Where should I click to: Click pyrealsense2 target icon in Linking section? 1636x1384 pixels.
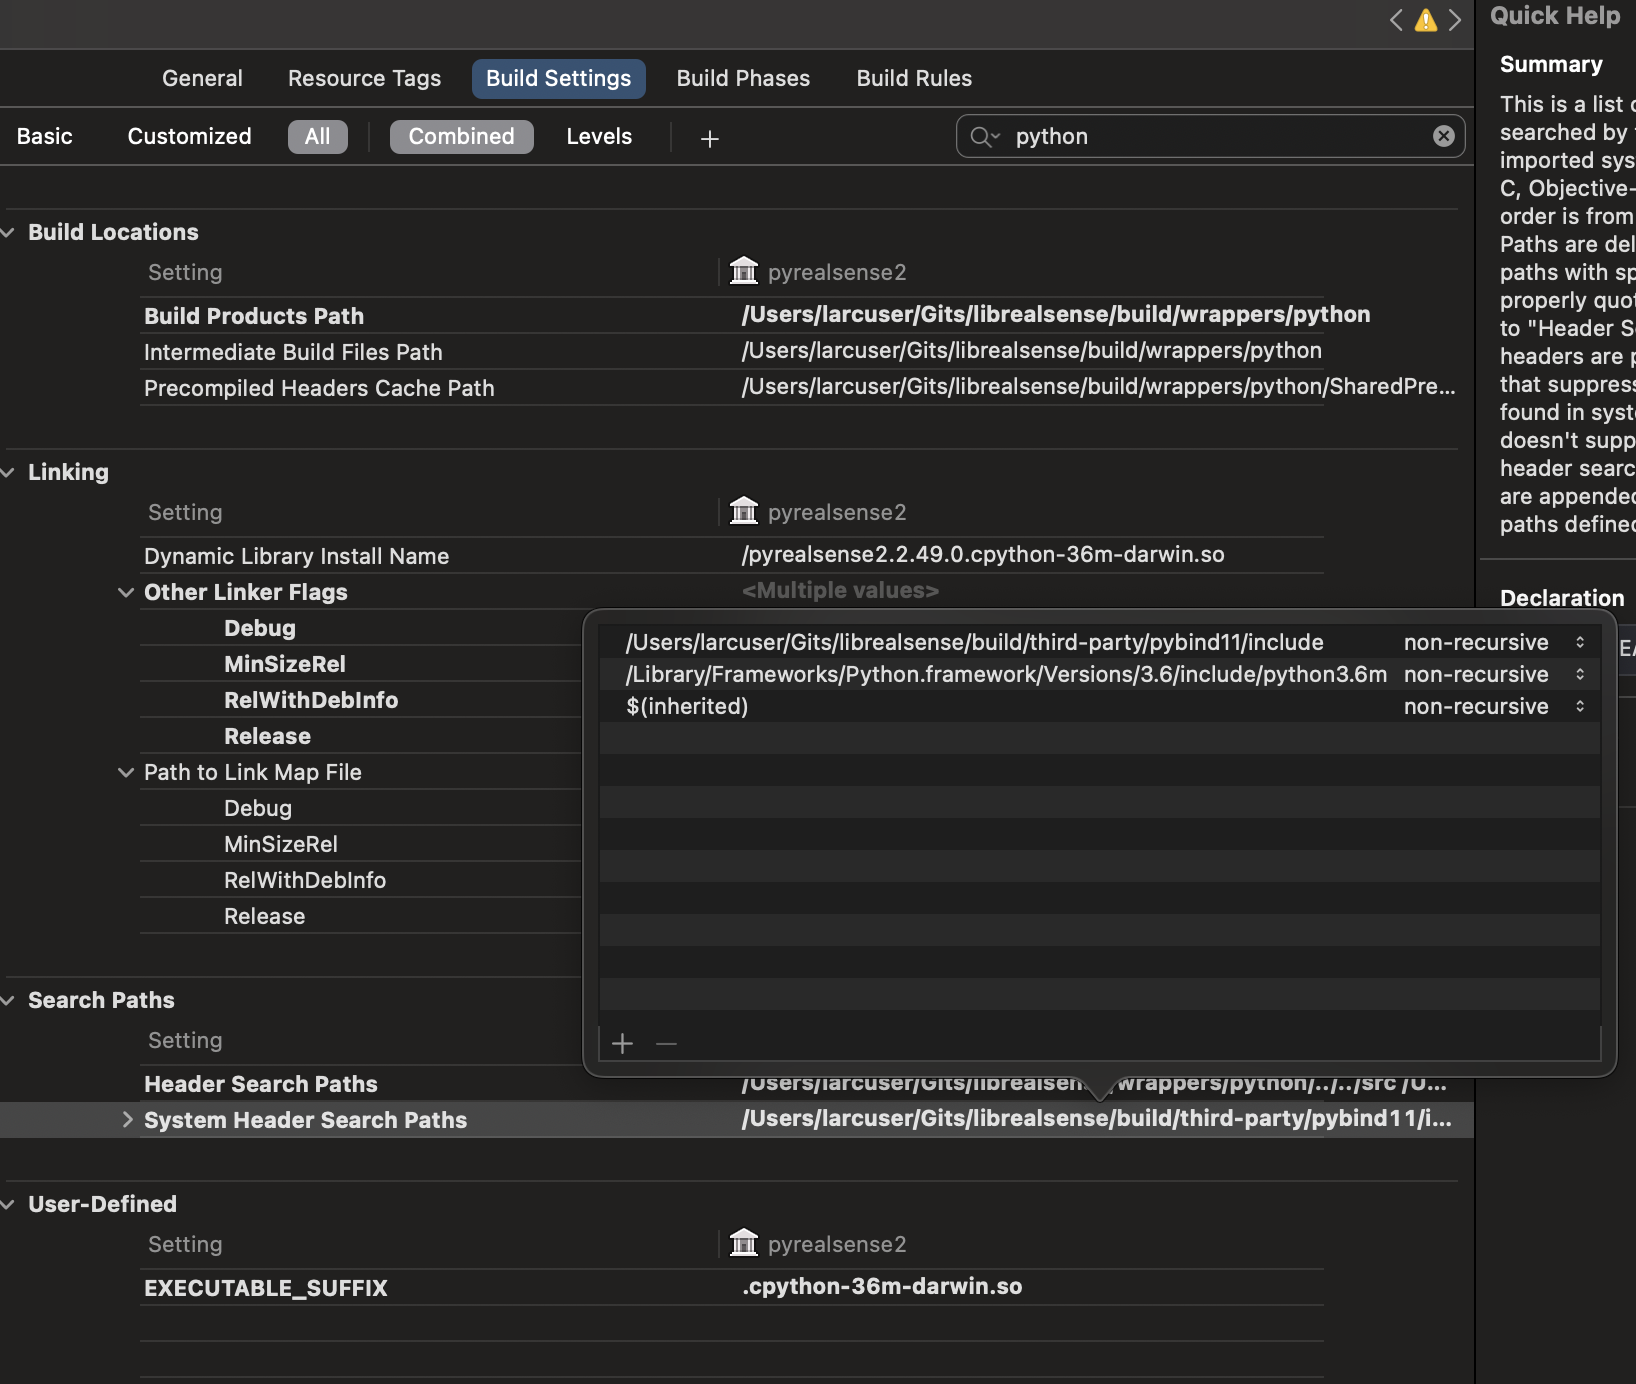coord(744,511)
